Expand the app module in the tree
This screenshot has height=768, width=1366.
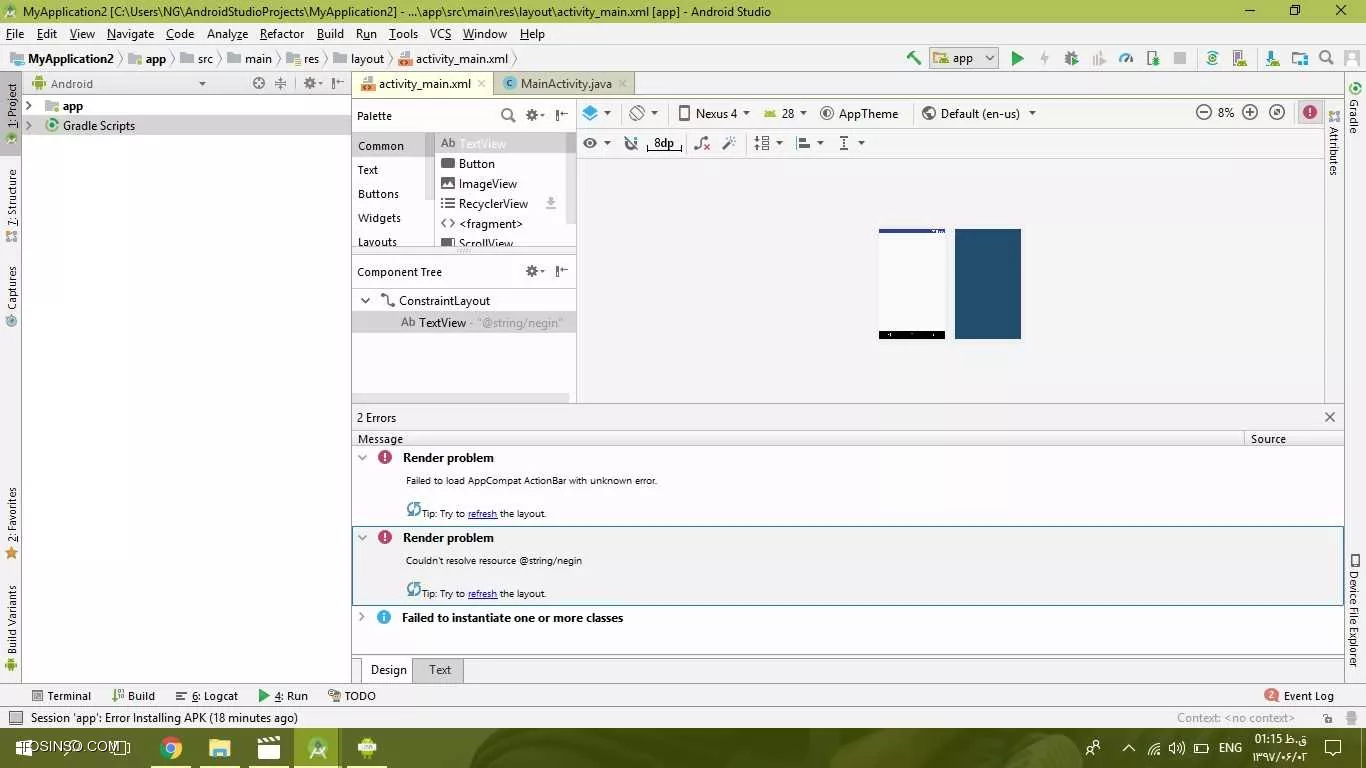click(29, 106)
